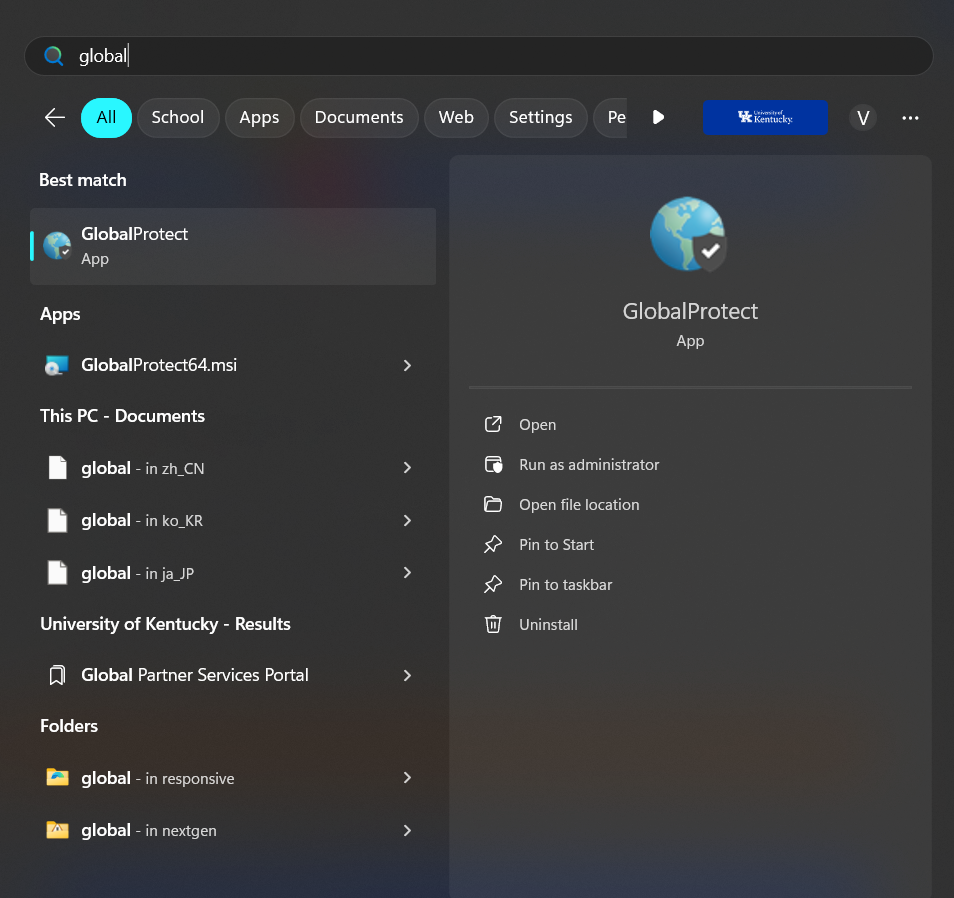
Task: Switch to the School filter tab
Action: (178, 117)
